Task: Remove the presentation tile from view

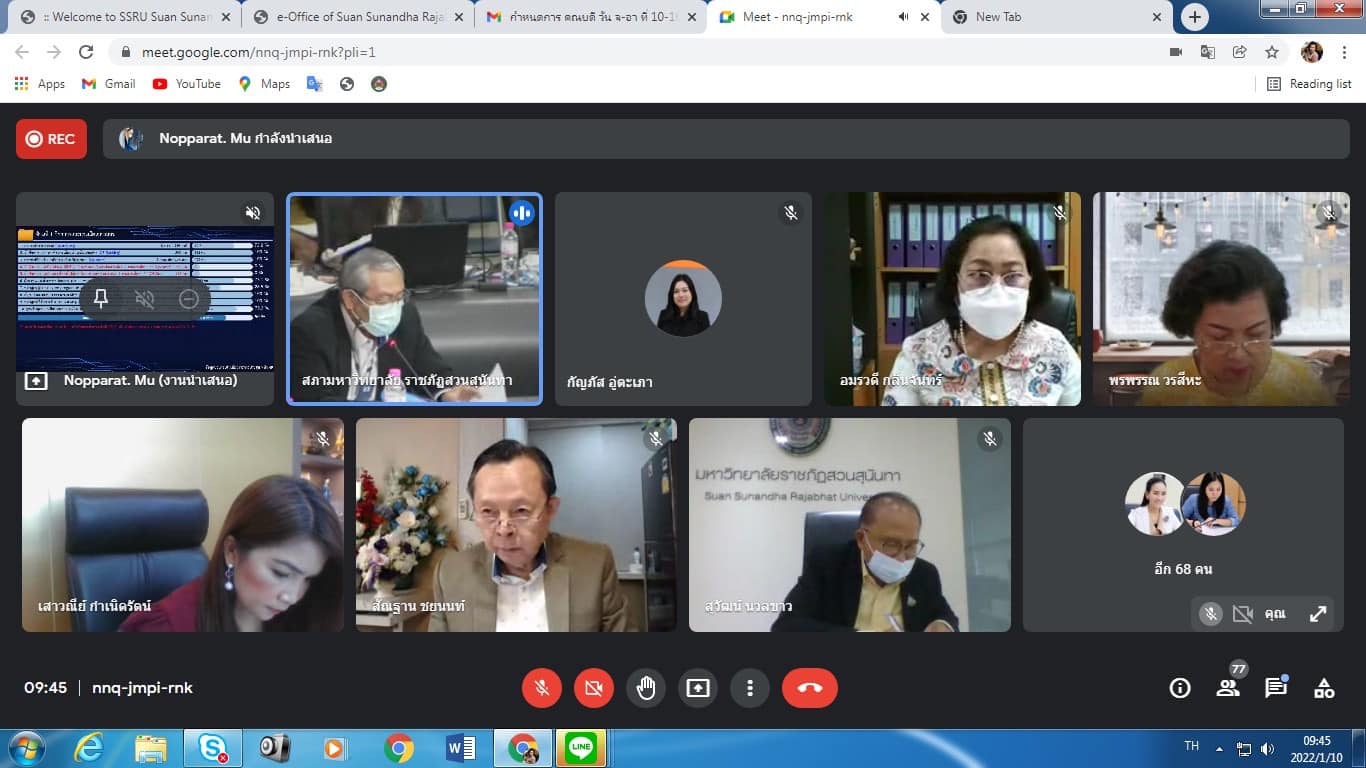Action: (189, 298)
